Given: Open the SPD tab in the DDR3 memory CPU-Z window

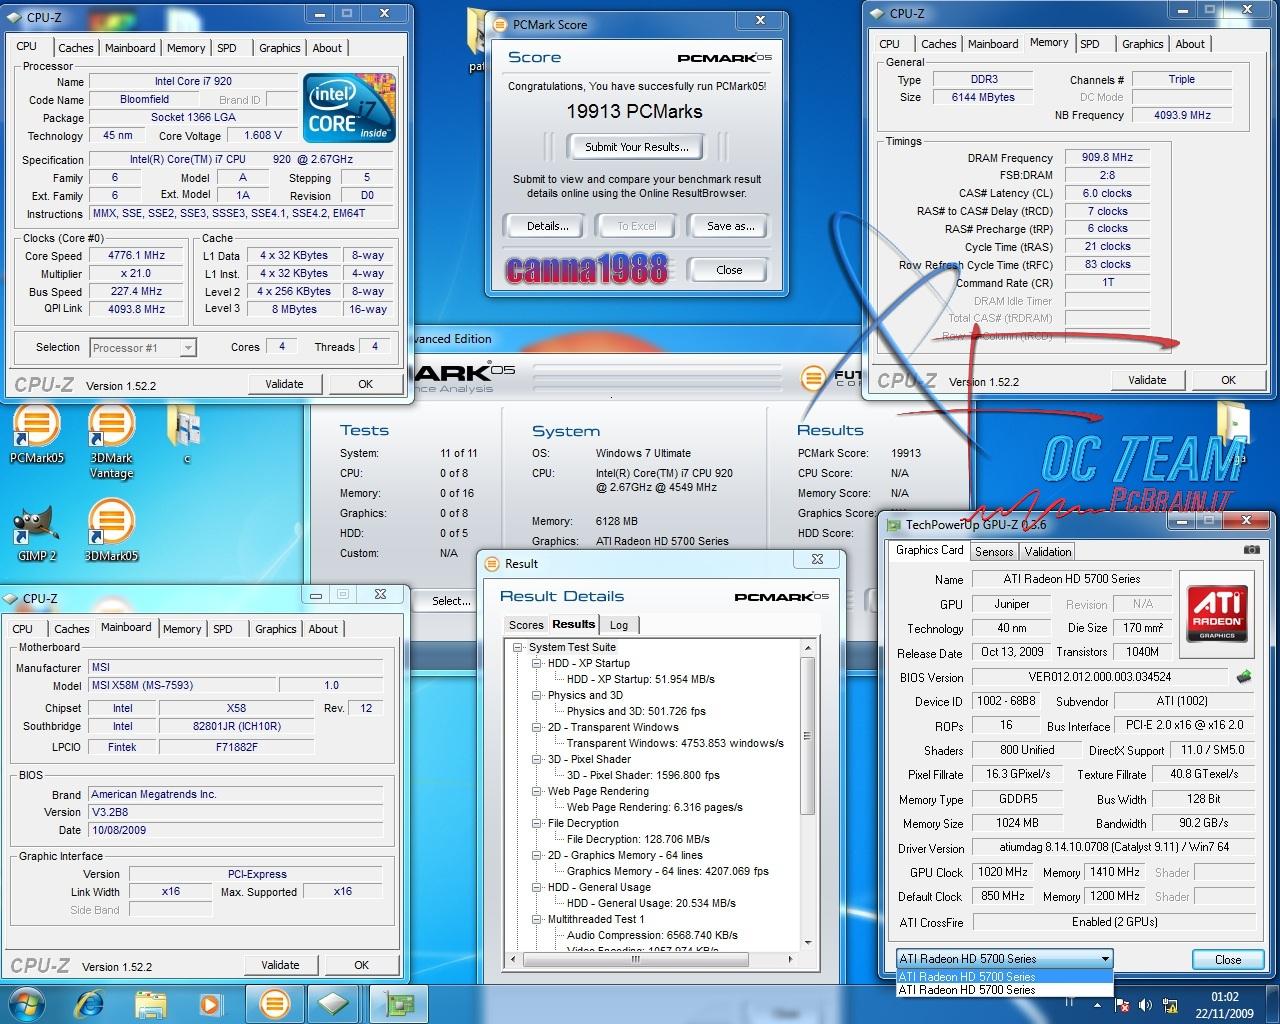Looking at the screenshot, I should pos(1090,44).
